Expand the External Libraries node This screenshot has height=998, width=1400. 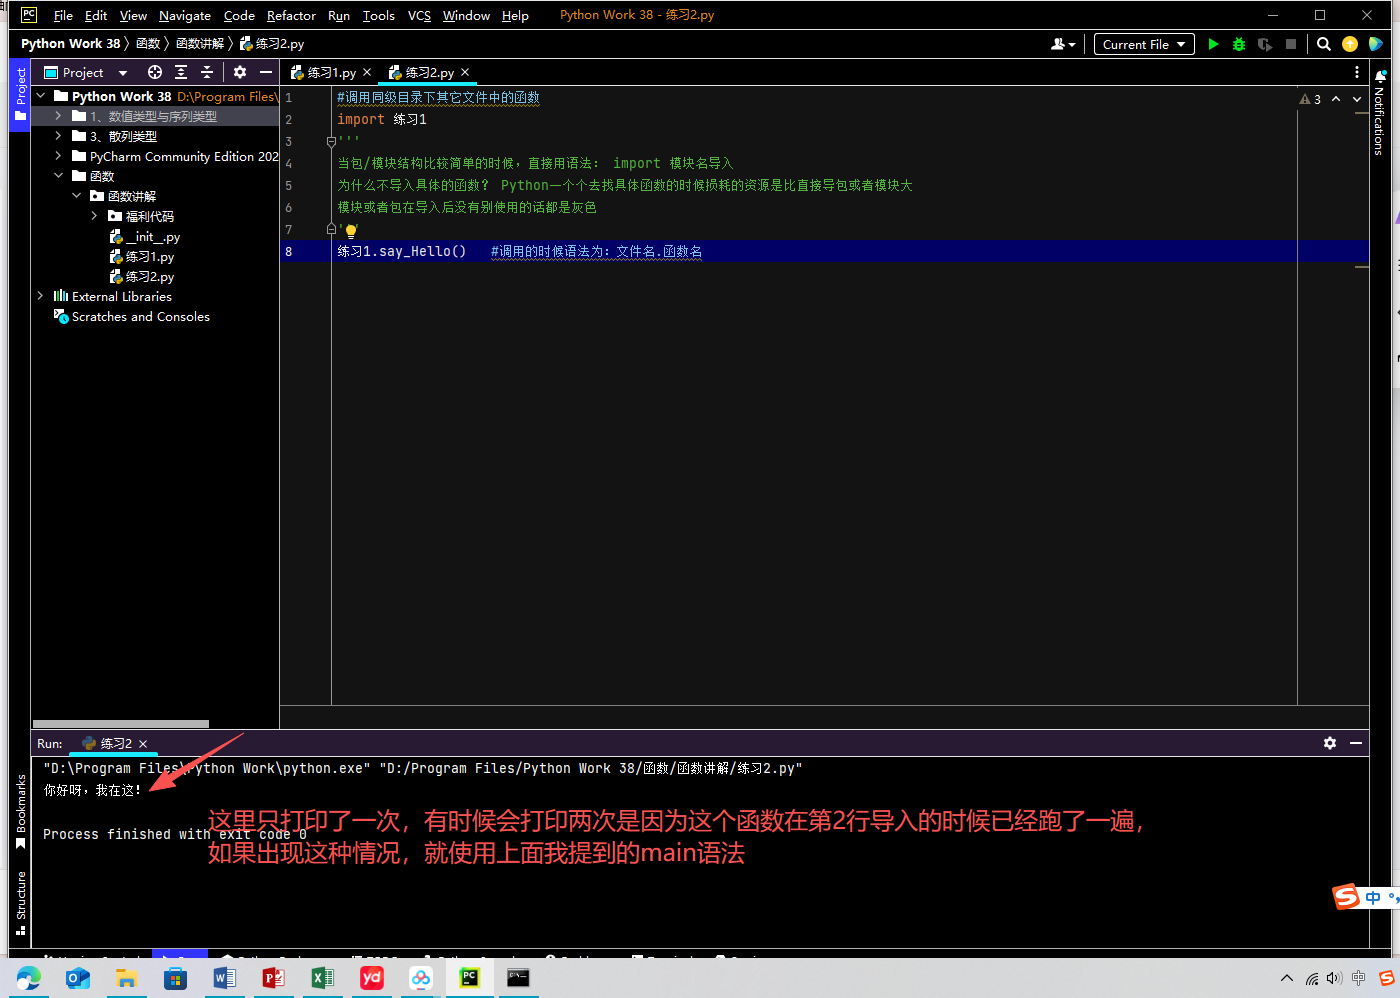[x=41, y=296]
